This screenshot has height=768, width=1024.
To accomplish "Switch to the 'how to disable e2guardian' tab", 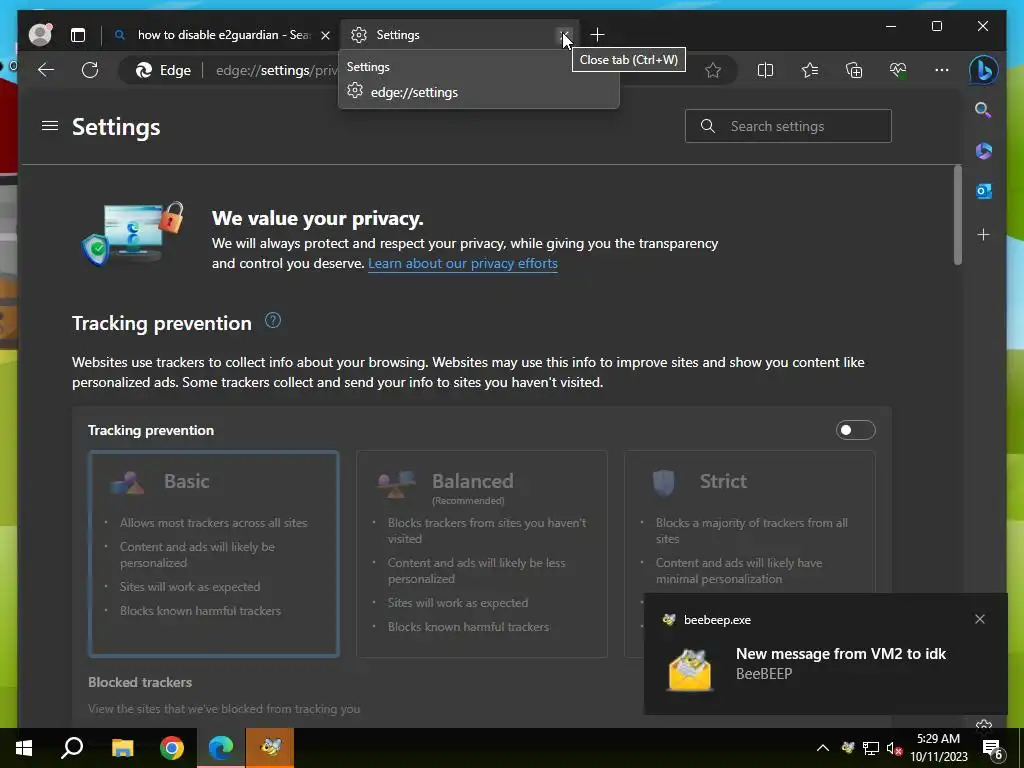I will coord(224,35).
